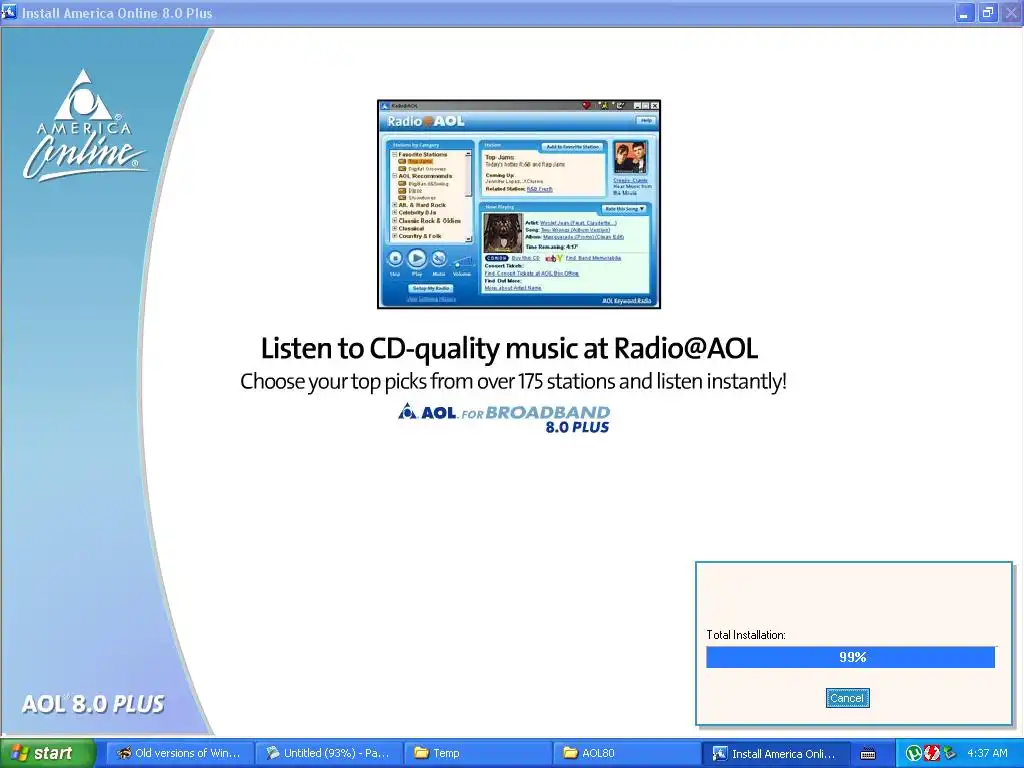This screenshot has width=1024, height=768.
Task: Click the 'Listen to CD-quality music' headline
Action: (x=509, y=348)
